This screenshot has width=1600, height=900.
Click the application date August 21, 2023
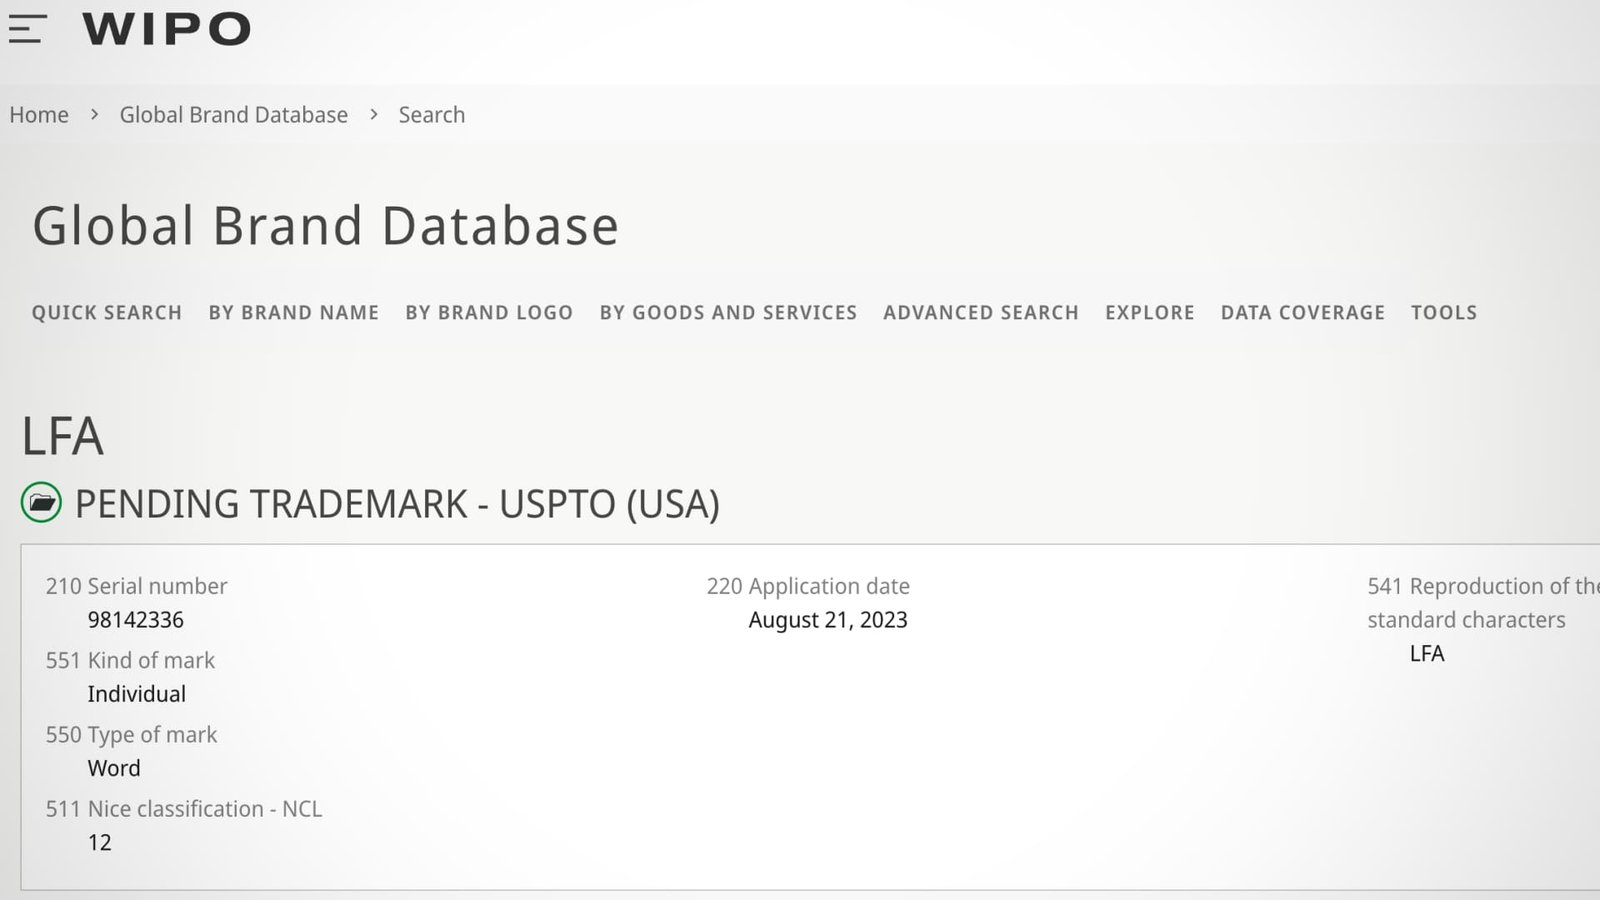828,620
